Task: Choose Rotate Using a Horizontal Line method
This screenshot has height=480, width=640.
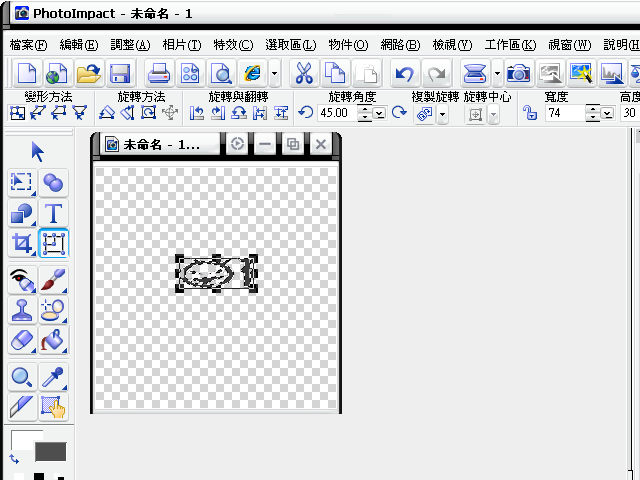Action: click(107, 113)
